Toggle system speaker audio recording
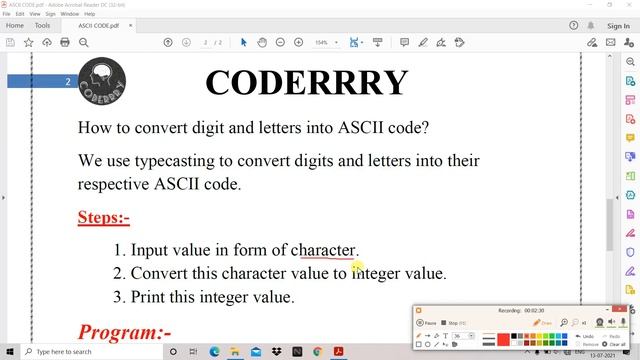640x360 pixels. (x=611, y=322)
